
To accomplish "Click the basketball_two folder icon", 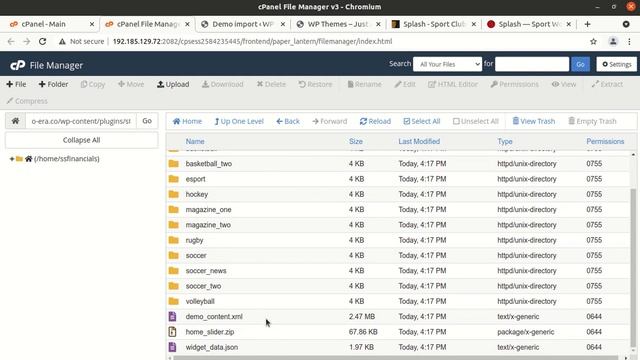I will (173, 164).
